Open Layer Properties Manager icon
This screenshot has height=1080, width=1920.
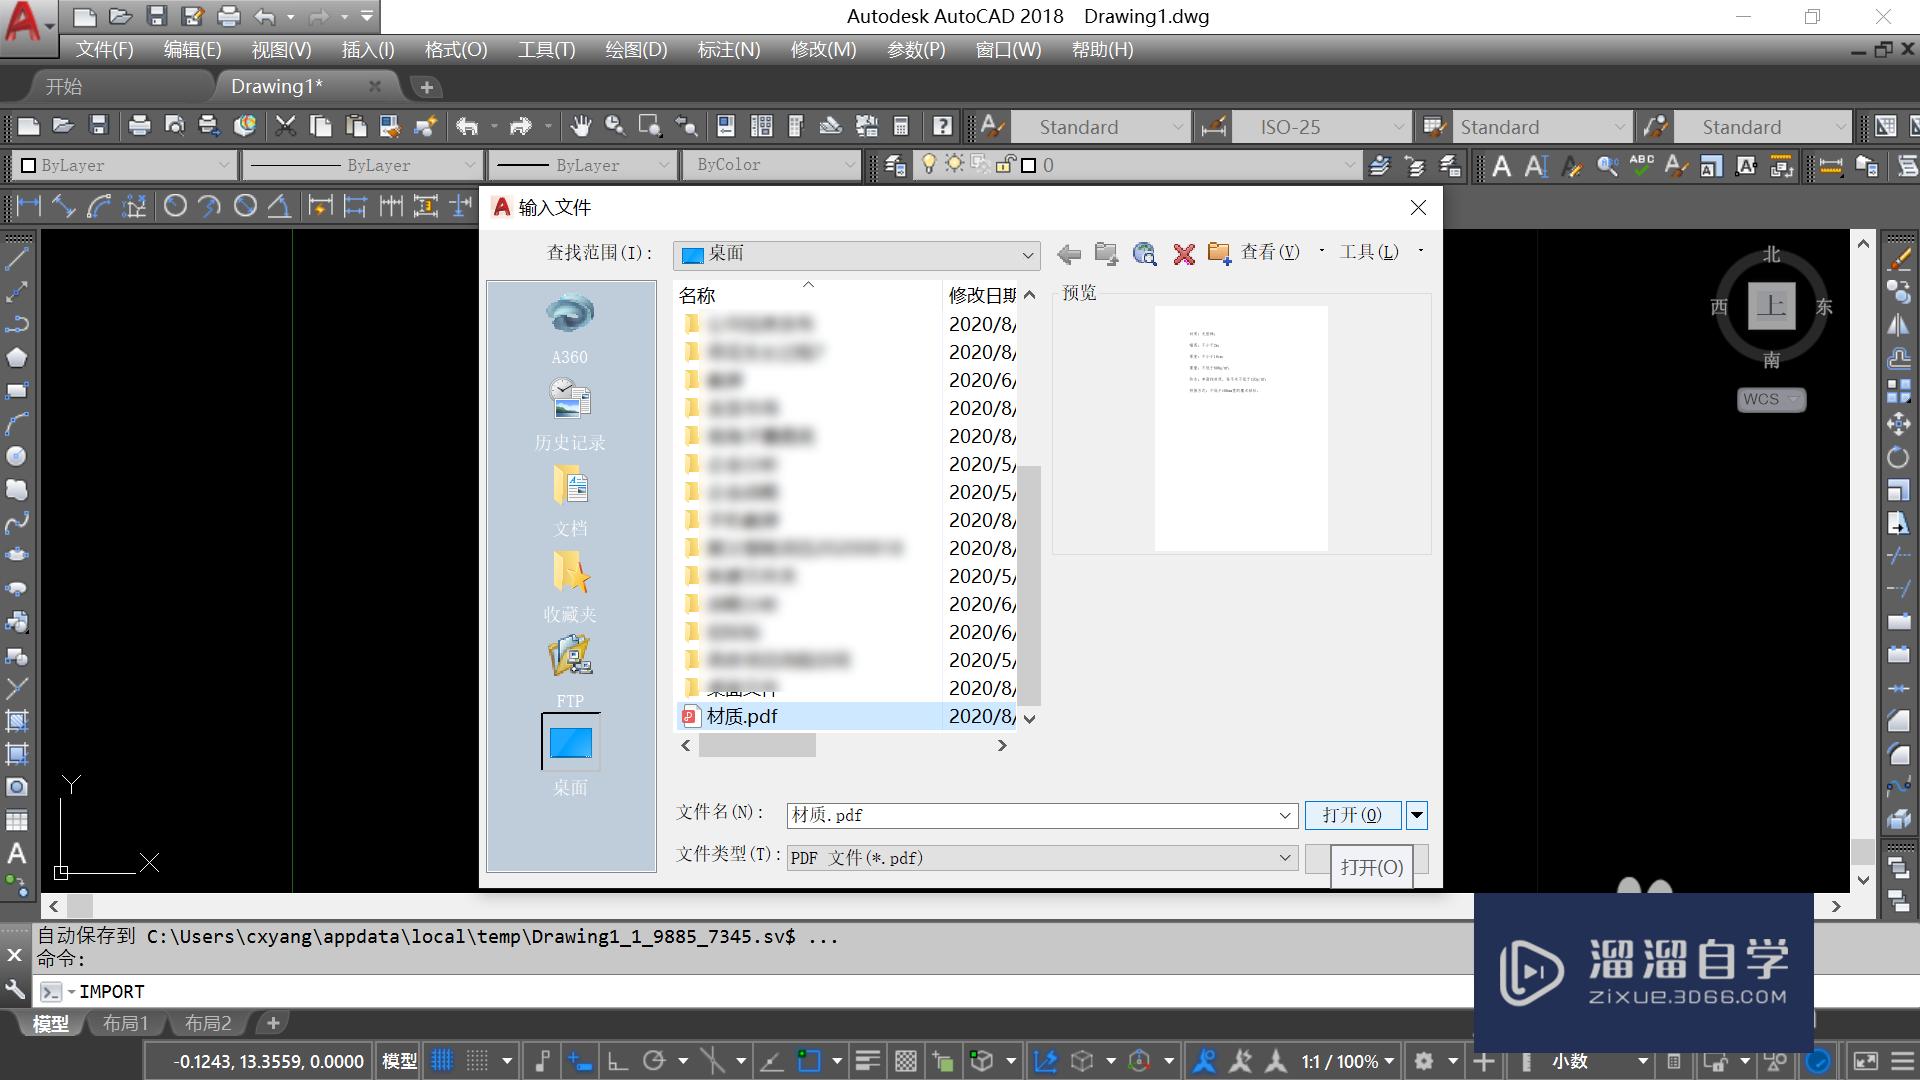tap(895, 165)
